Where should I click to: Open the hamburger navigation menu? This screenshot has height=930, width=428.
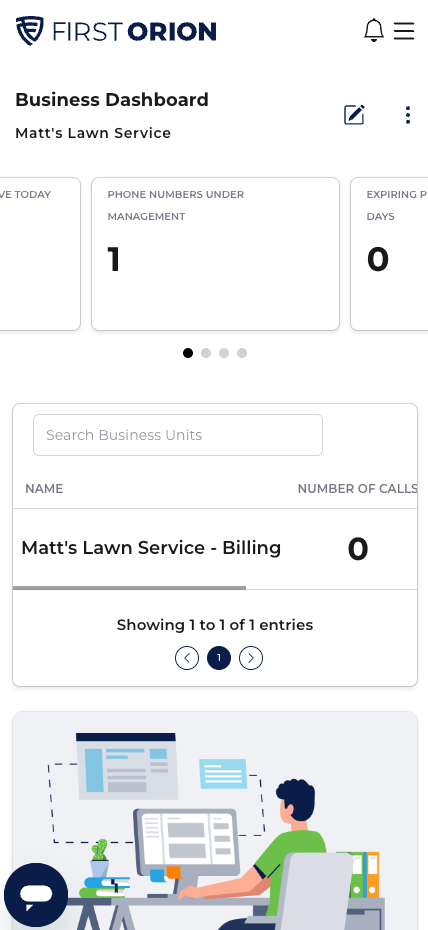tap(404, 30)
